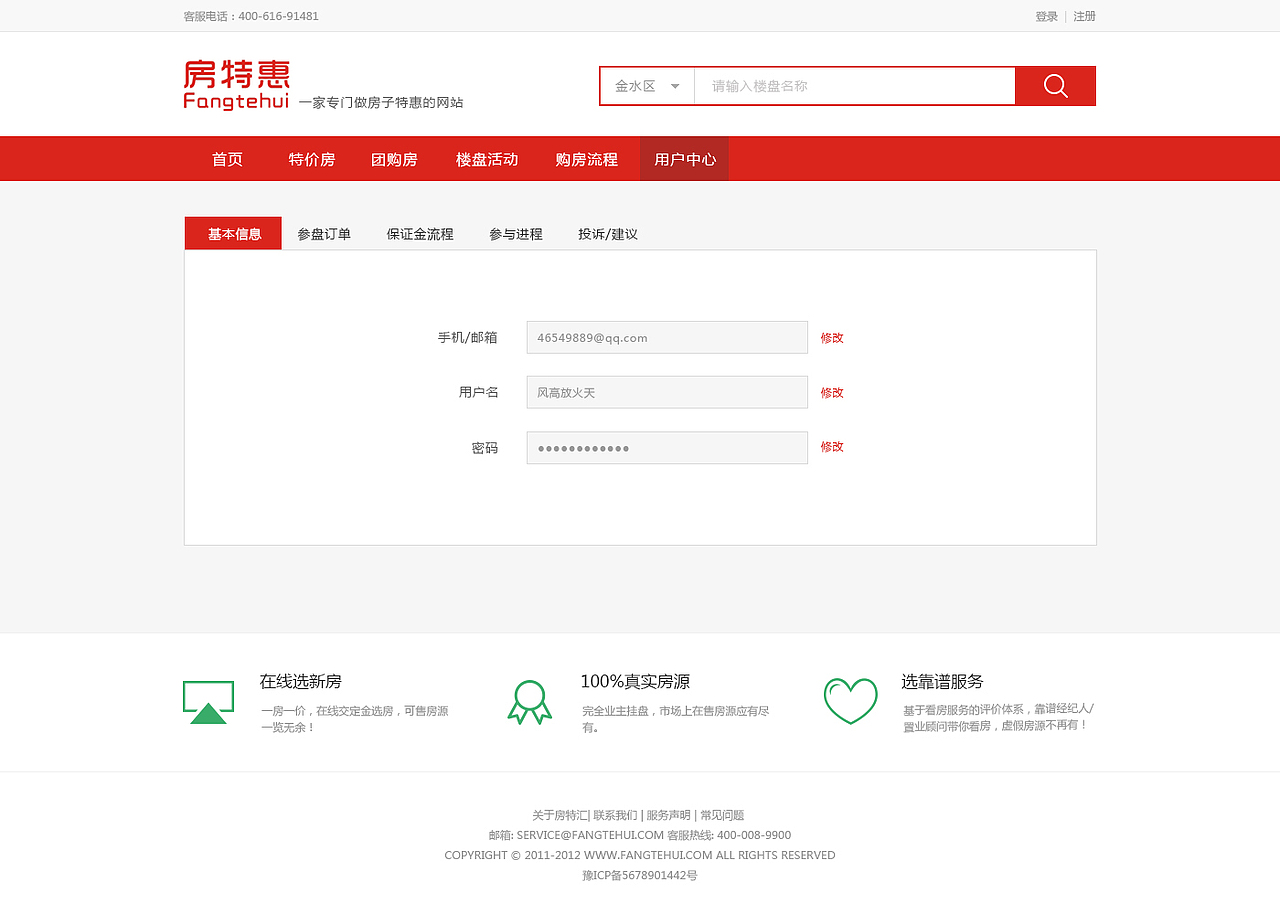Screen dimensions: 1280x914
Task: Click the 联系我们 footer link
Action: tap(614, 815)
